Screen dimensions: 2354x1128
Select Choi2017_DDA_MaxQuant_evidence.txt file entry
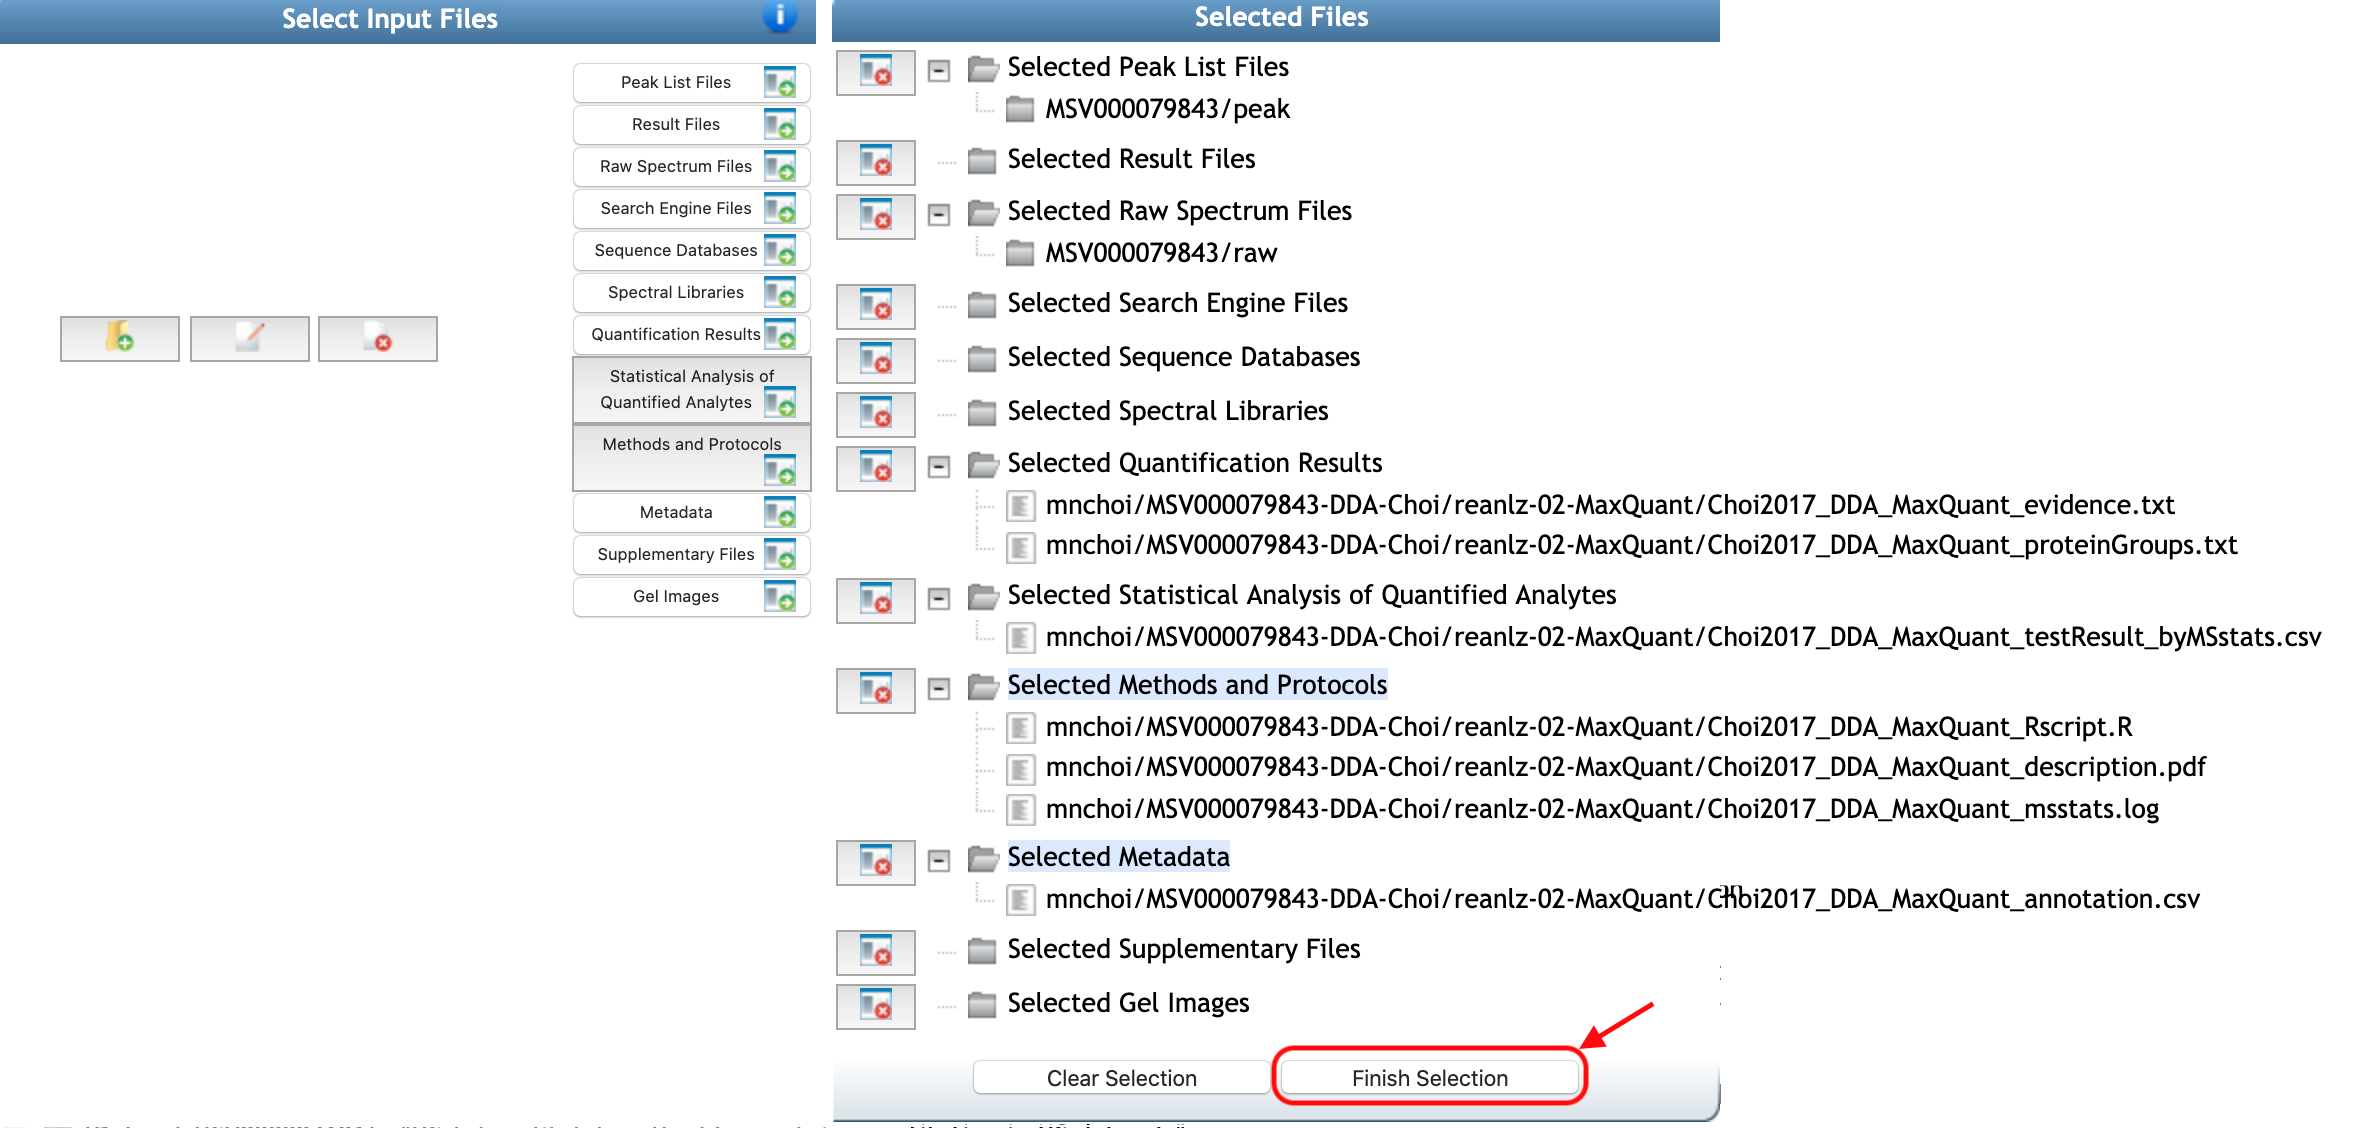(x=1609, y=505)
